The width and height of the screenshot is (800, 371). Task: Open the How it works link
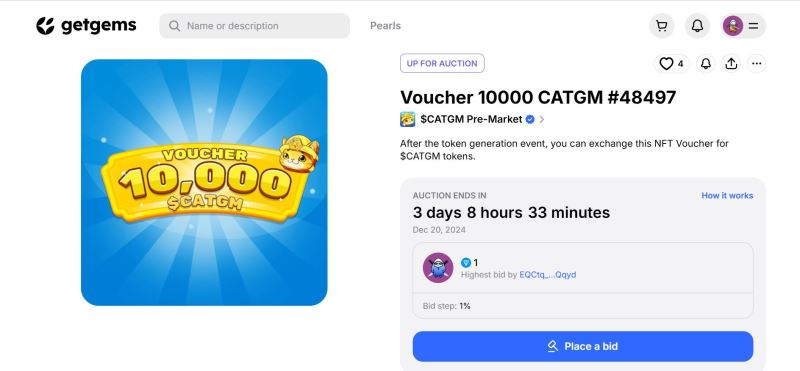727,195
